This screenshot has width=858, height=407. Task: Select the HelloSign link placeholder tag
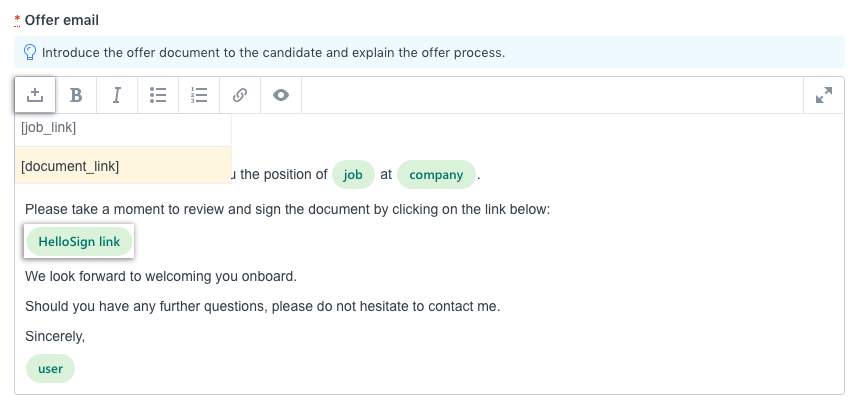(x=79, y=241)
